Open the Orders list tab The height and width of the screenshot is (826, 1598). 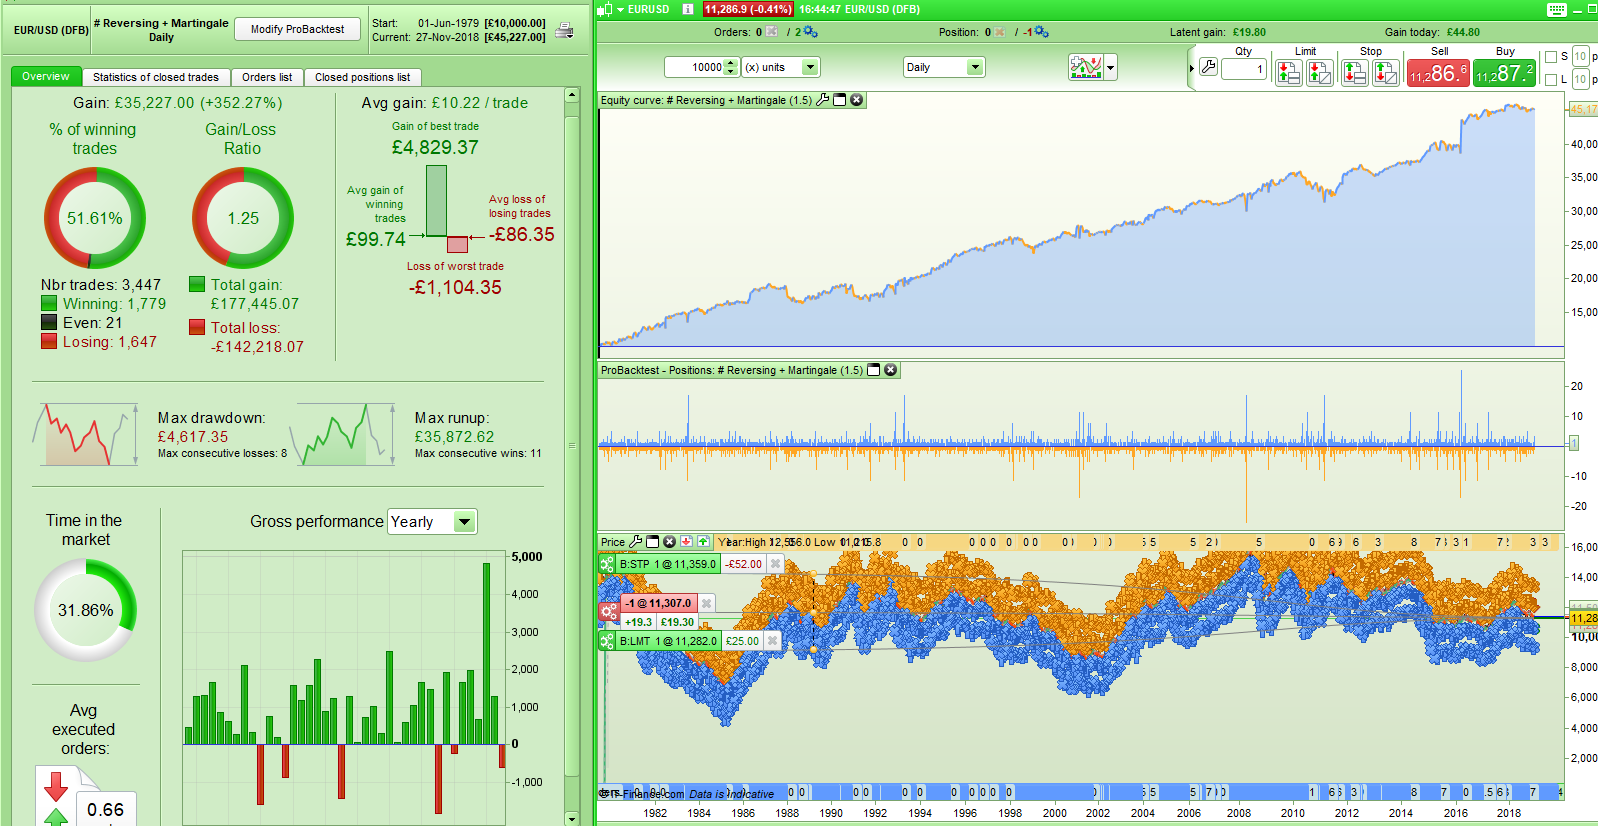(267, 77)
